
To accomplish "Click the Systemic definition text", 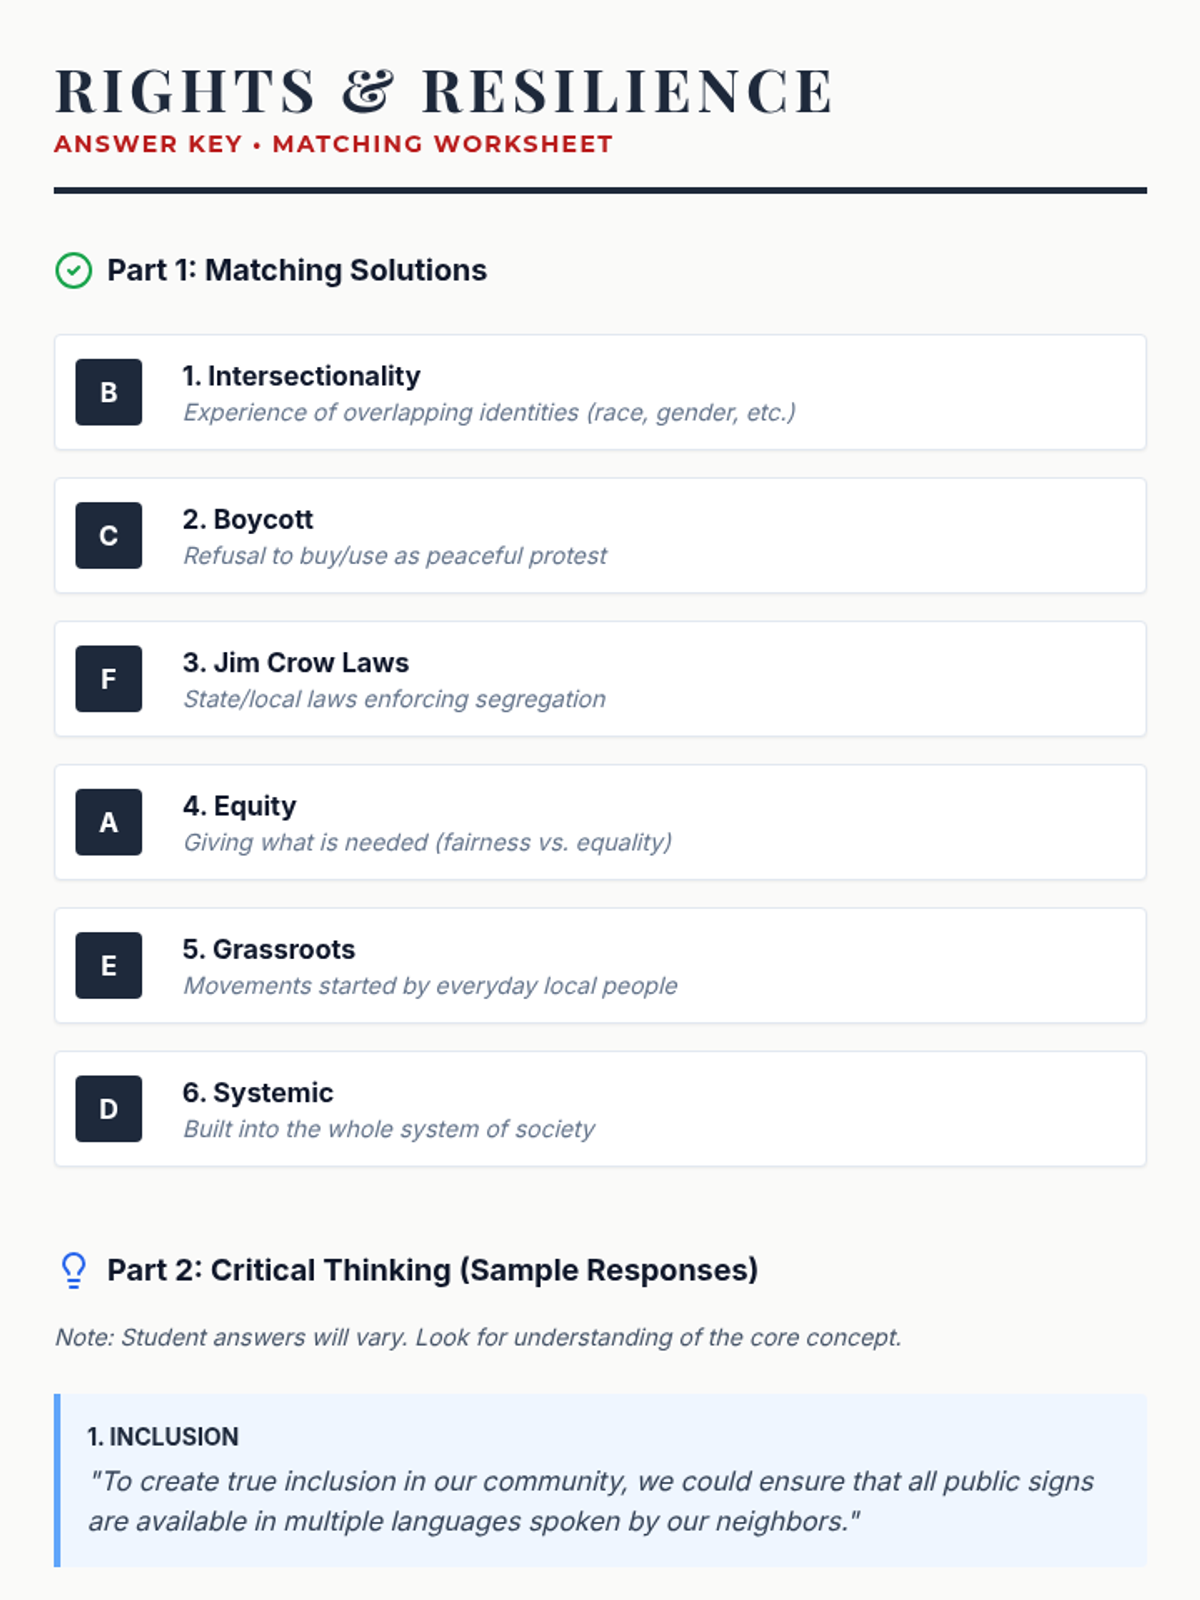I will click(389, 1129).
